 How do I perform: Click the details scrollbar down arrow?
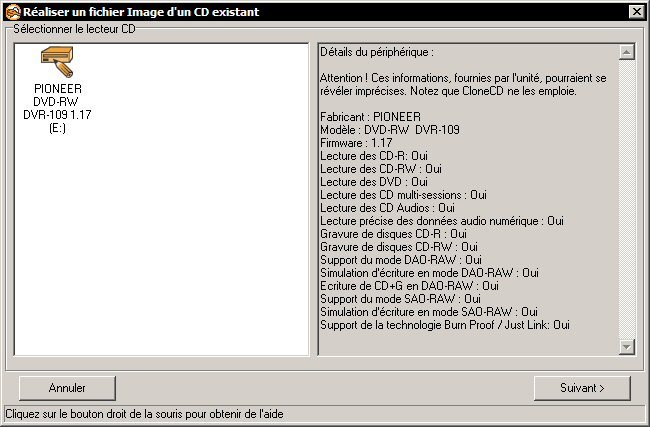(x=627, y=347)
